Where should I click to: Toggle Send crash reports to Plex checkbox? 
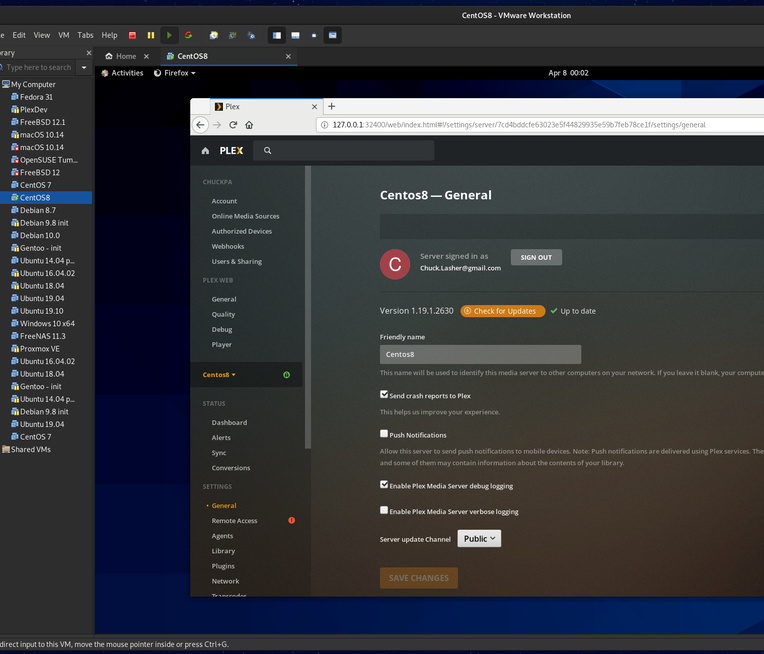[384, 394]
